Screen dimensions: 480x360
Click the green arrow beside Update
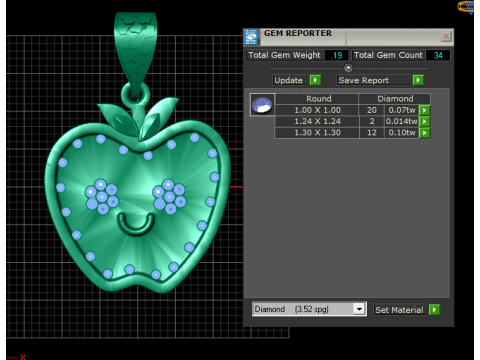pos(315,80)
